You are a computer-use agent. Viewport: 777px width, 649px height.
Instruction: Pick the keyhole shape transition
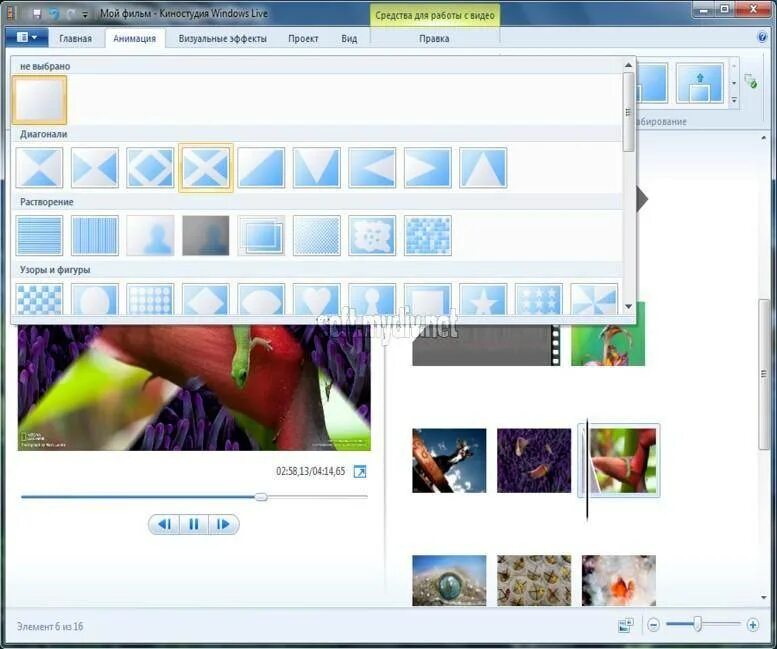point(372,299)
